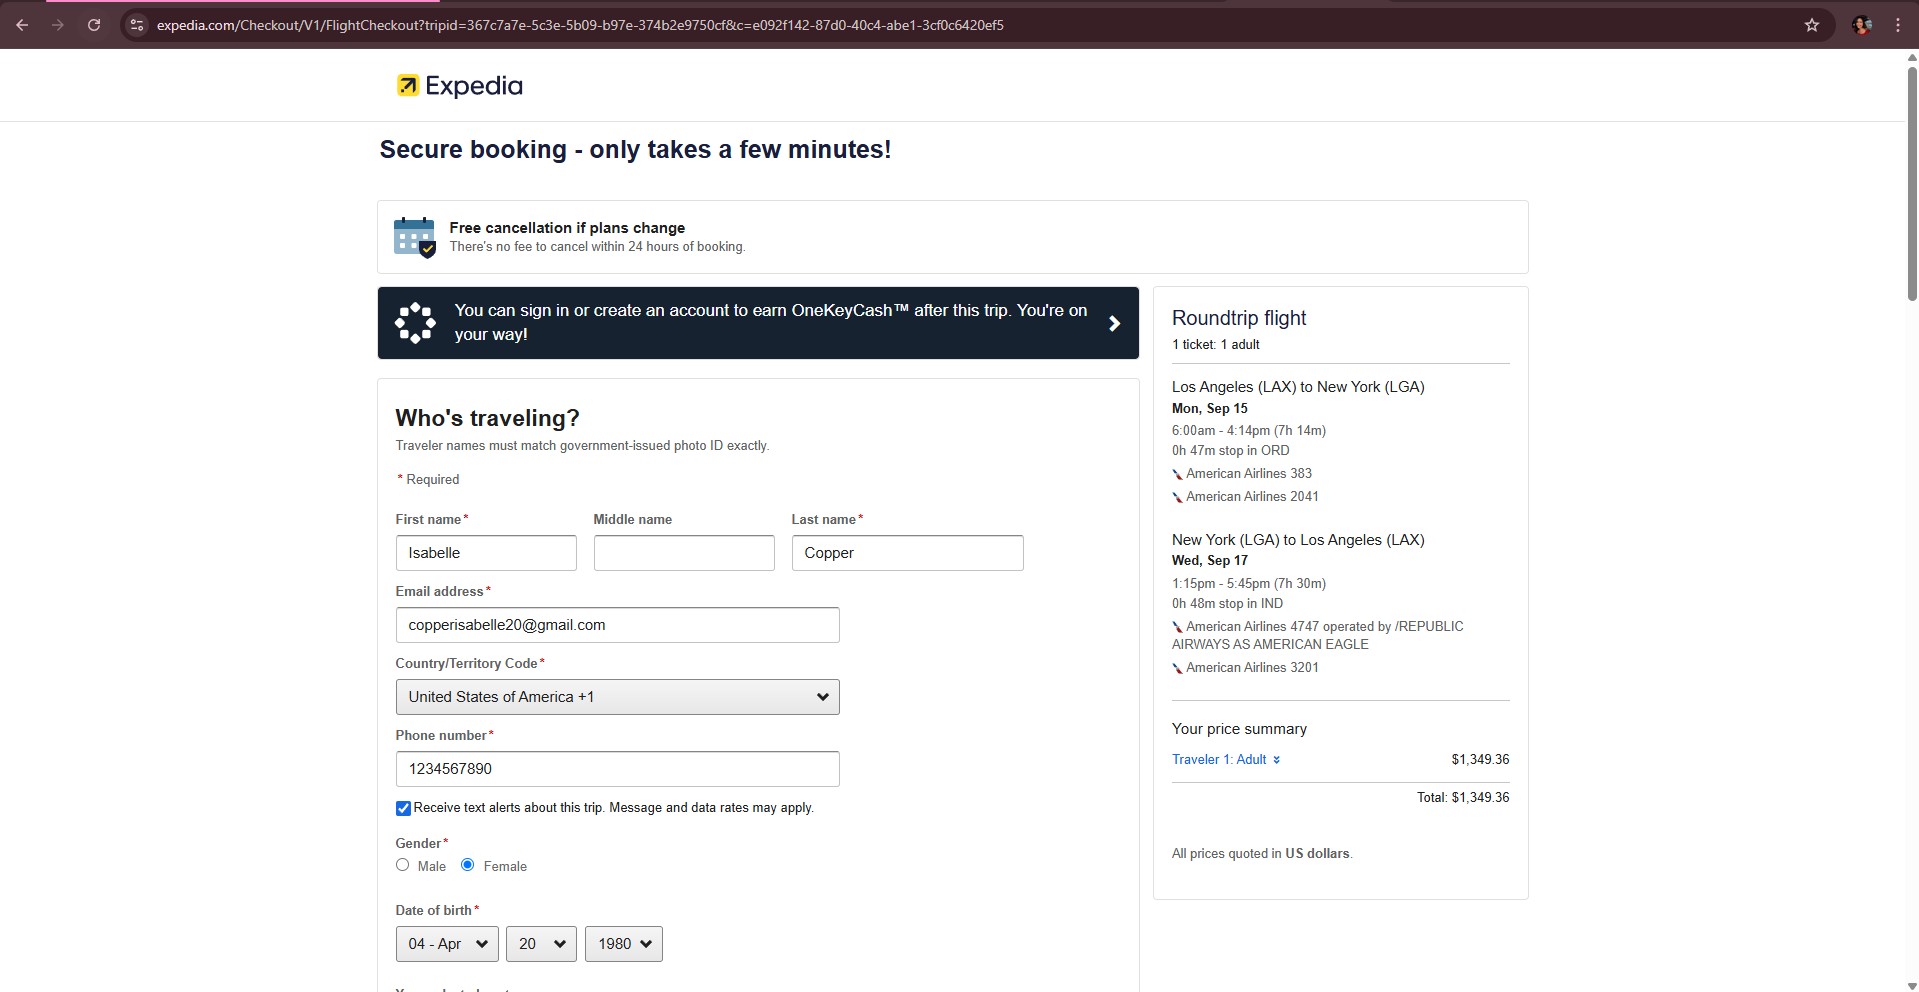This screenshot has width=1919, height=992.
Task: Click the free cancellation calendar icon
Action: click(414, 237)
